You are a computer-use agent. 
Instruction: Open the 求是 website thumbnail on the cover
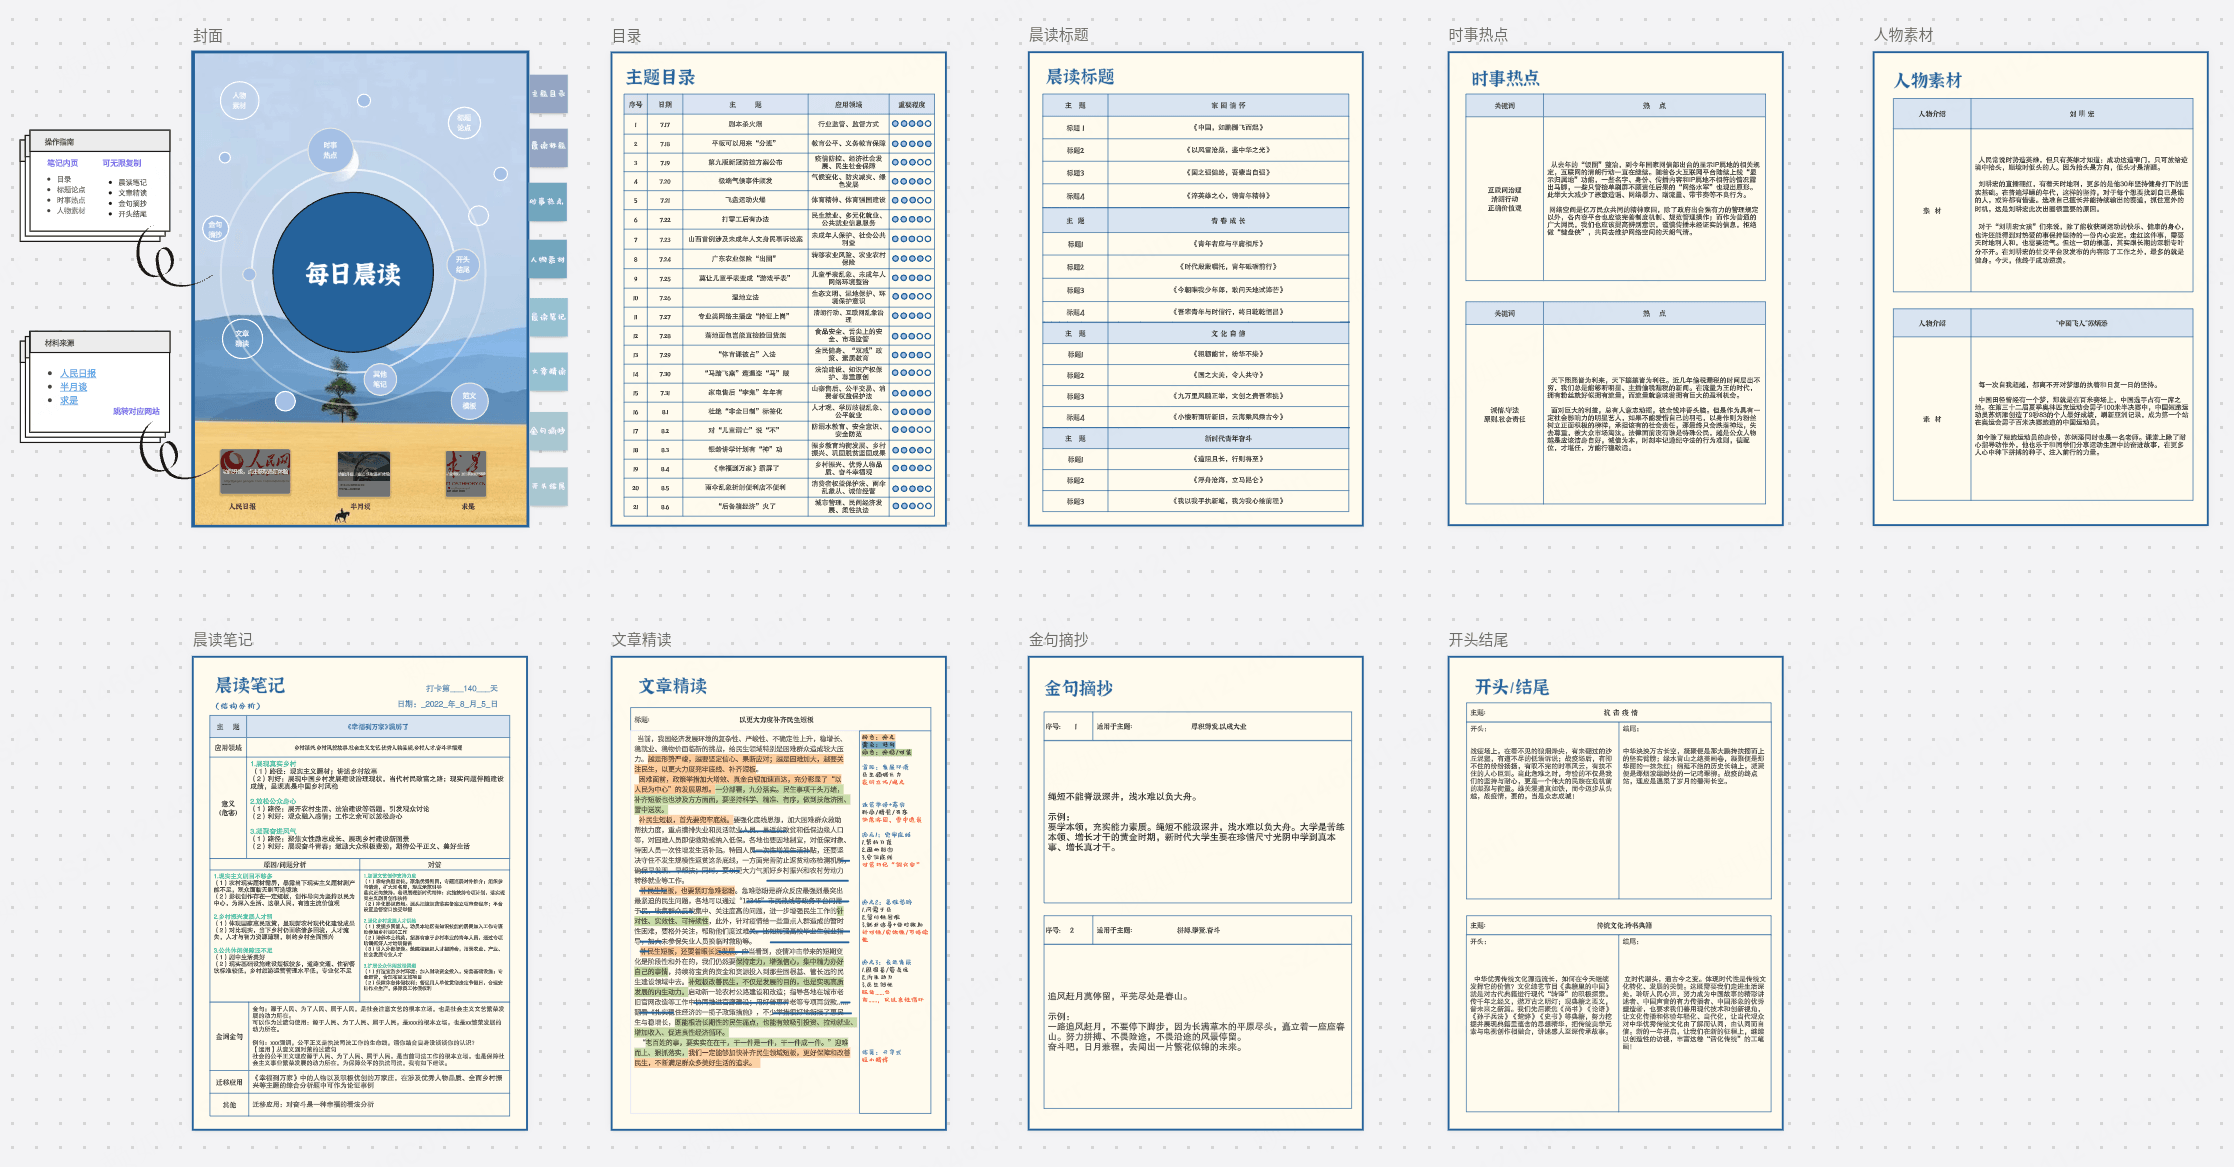tap(465, 473)
